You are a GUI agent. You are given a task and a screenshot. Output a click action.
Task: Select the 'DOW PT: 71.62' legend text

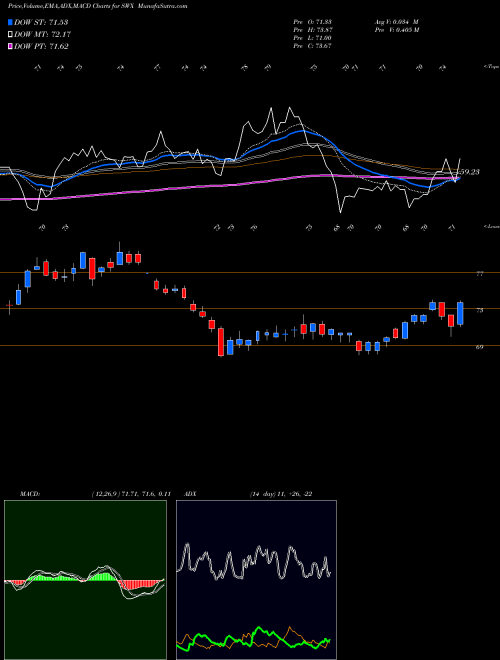tap(41, 47)
